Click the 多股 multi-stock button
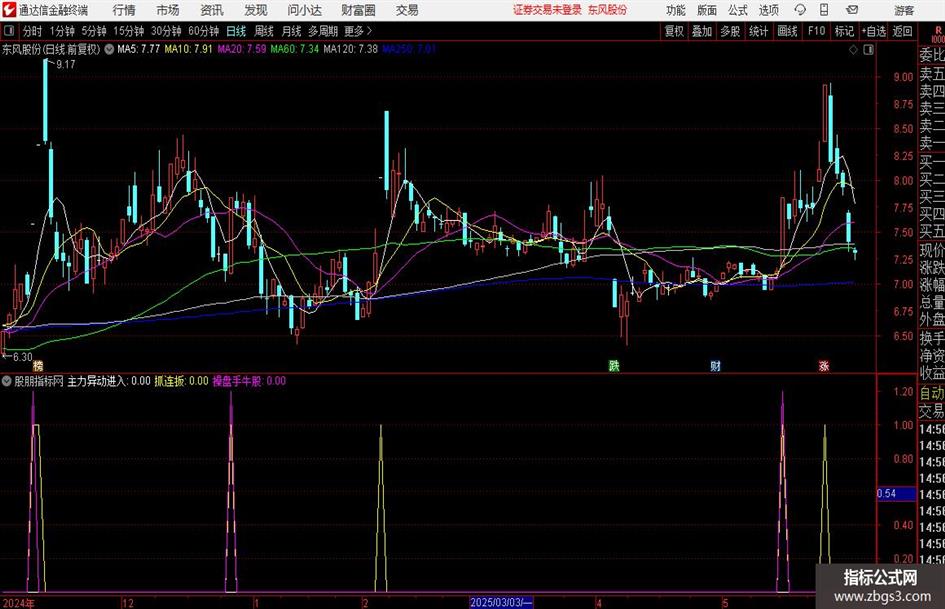The width and height of the screenshot is (945, 609). tap(730, 31)
